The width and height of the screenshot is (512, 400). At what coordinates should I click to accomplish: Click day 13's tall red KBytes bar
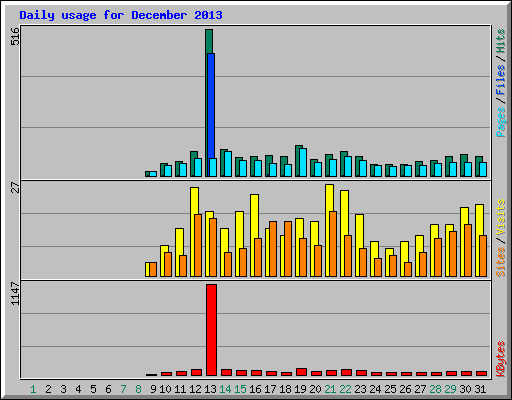click(x=211, y=330)
